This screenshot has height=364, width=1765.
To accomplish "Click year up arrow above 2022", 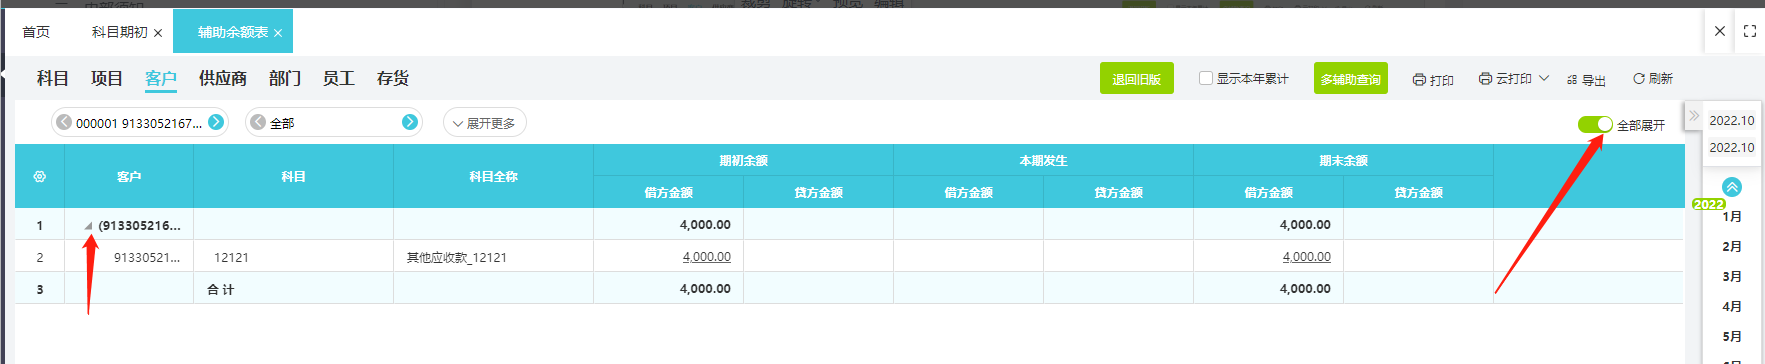I will click(1732, 187).
